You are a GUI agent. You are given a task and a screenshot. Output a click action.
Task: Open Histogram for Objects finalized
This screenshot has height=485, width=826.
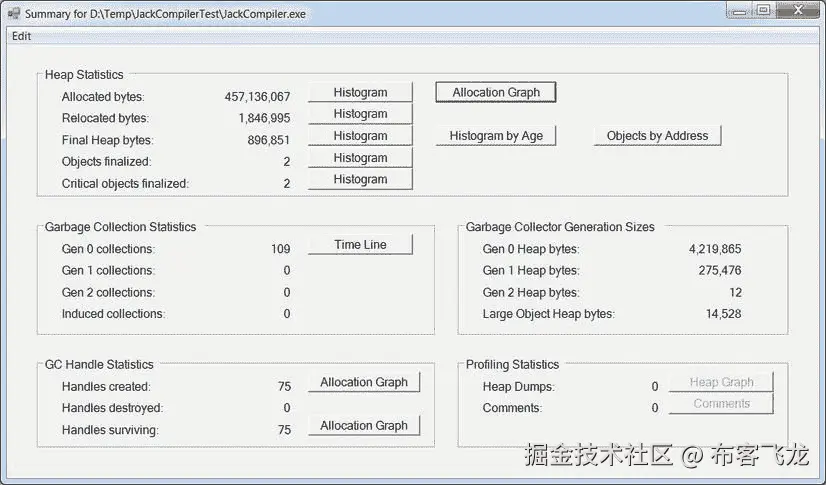pyautogui.click(x=360, y=157)
